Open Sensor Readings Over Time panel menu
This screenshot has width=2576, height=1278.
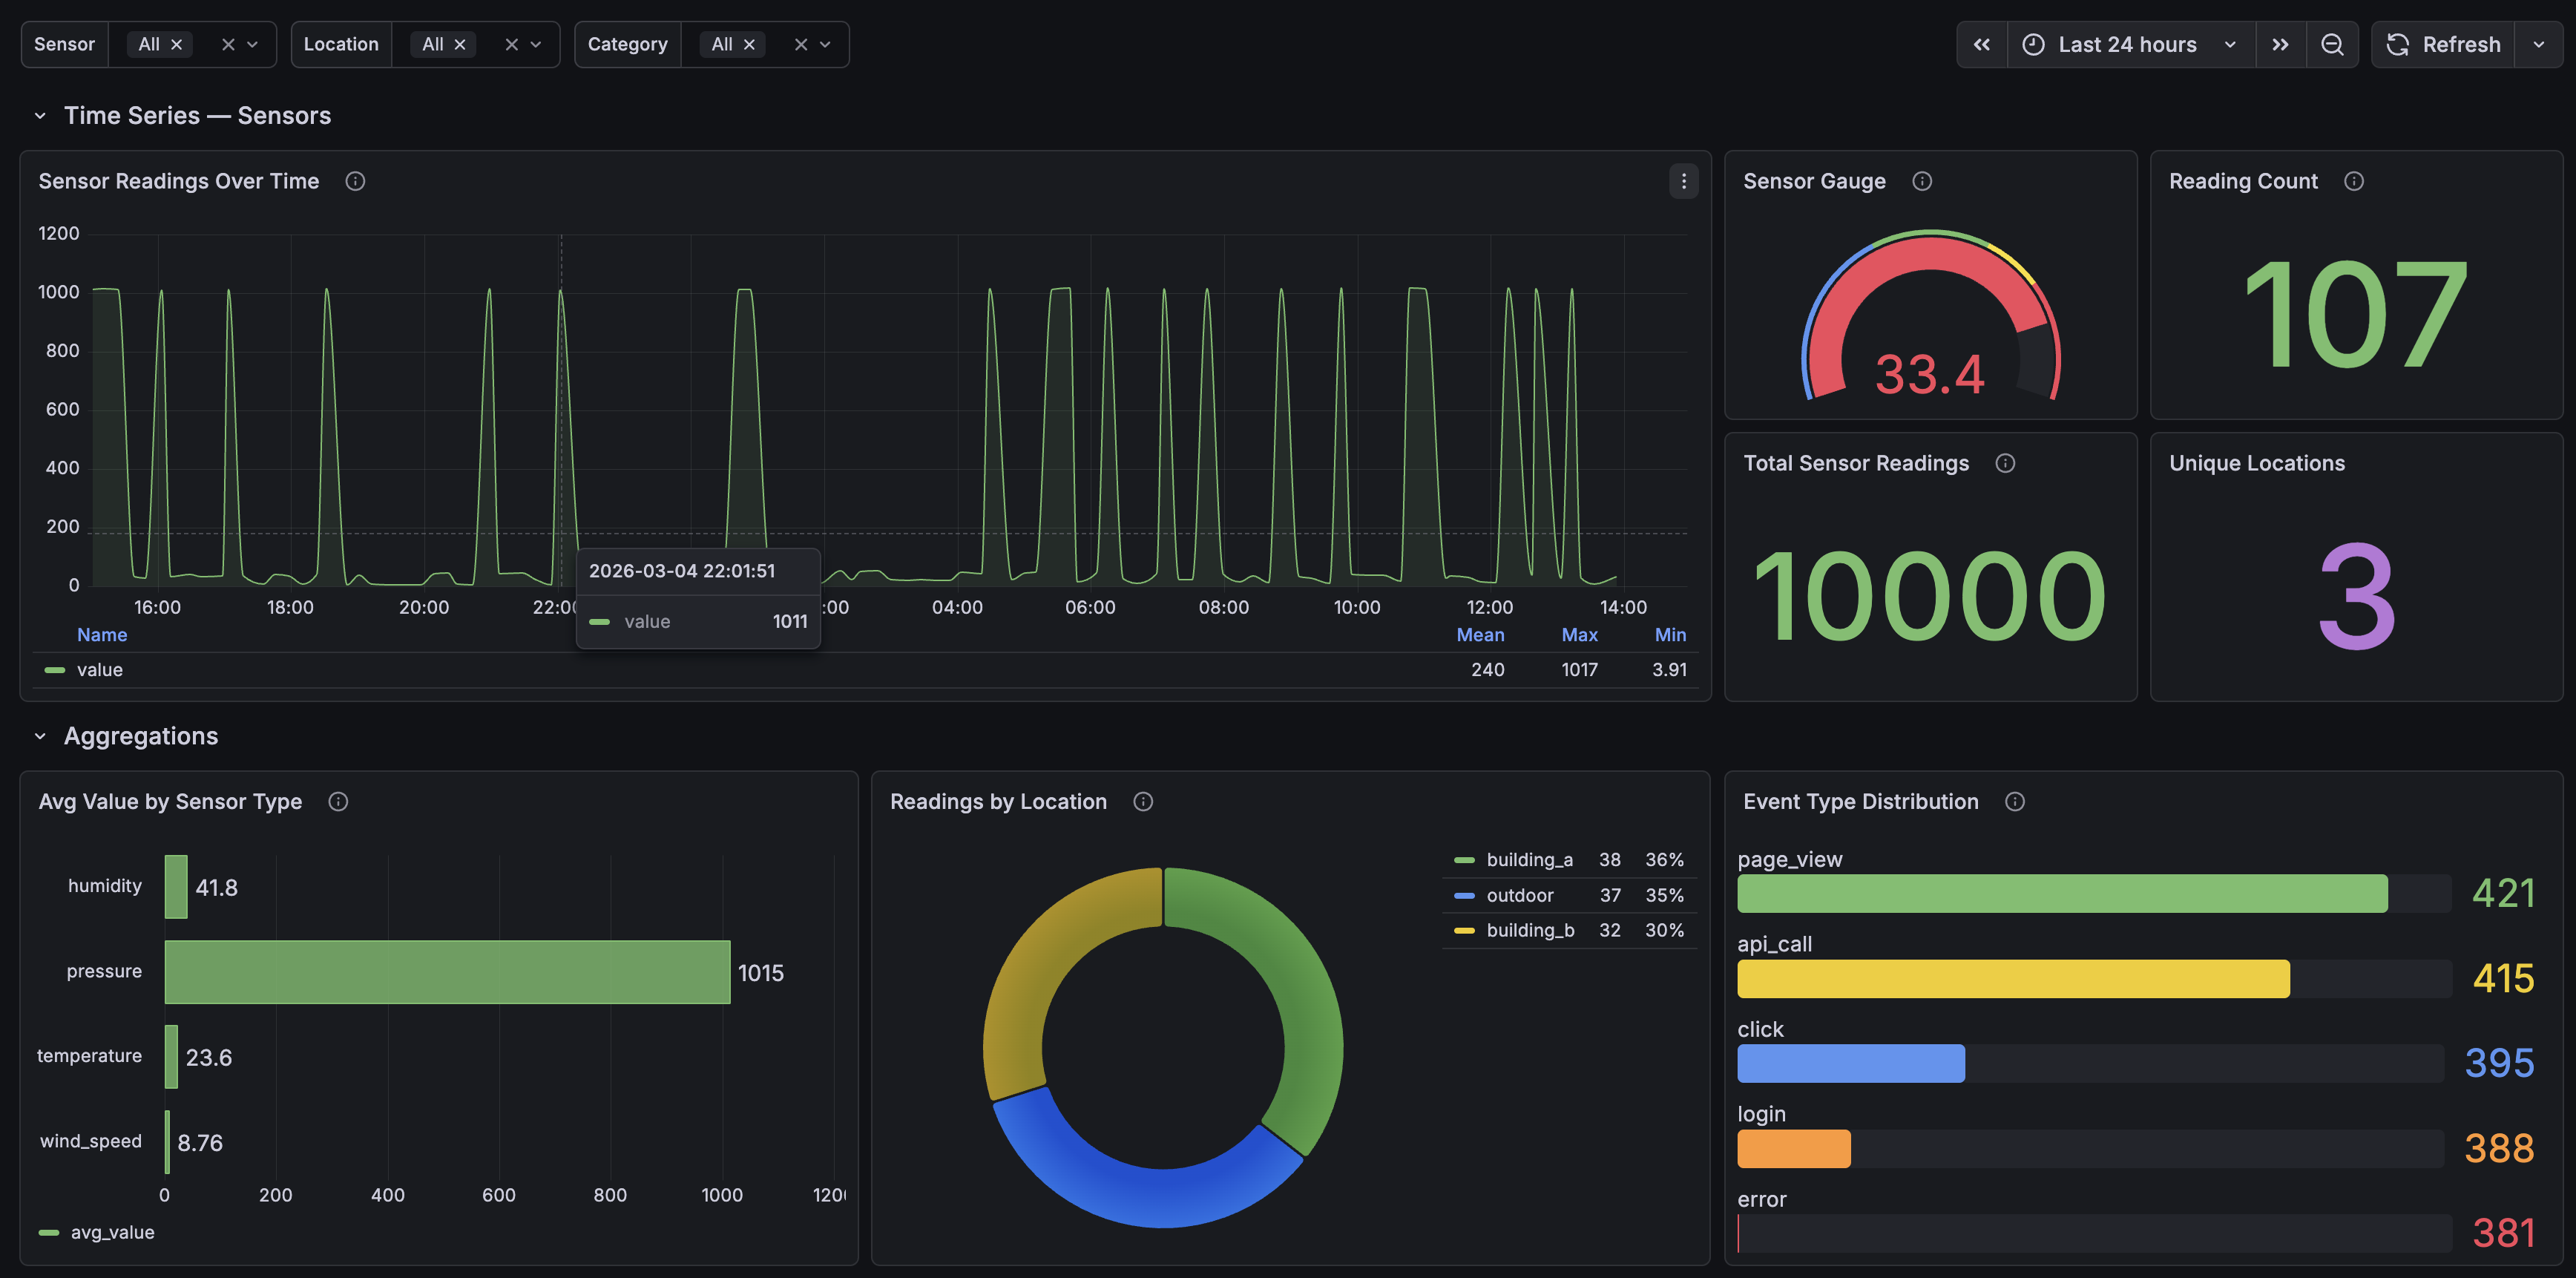pyautogui.click(x=1684, y=181)
